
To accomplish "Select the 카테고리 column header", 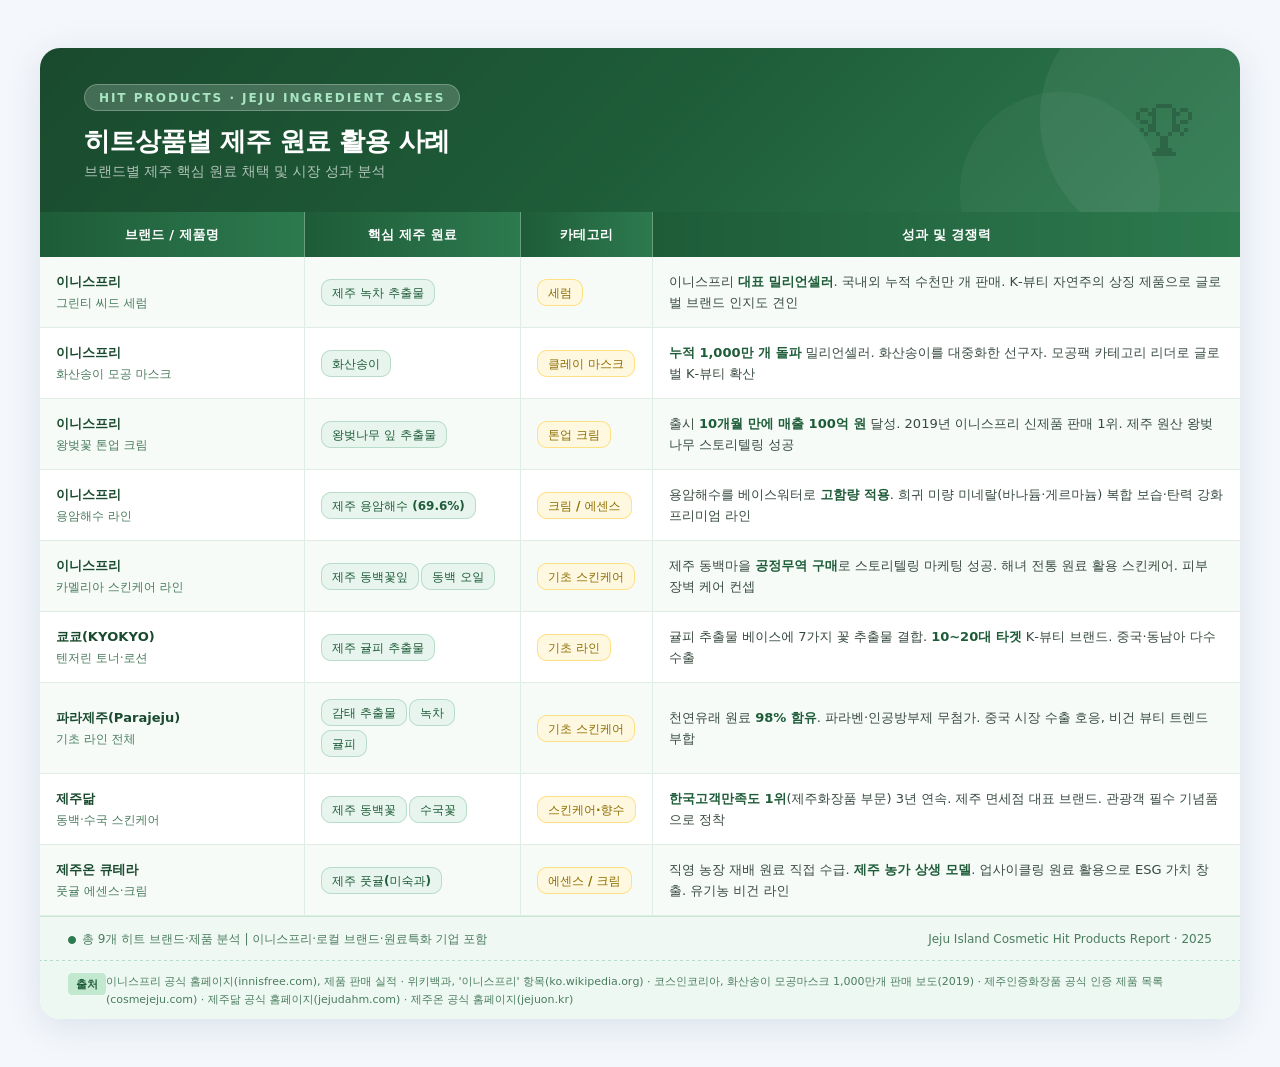I will (x=585, y=233).
